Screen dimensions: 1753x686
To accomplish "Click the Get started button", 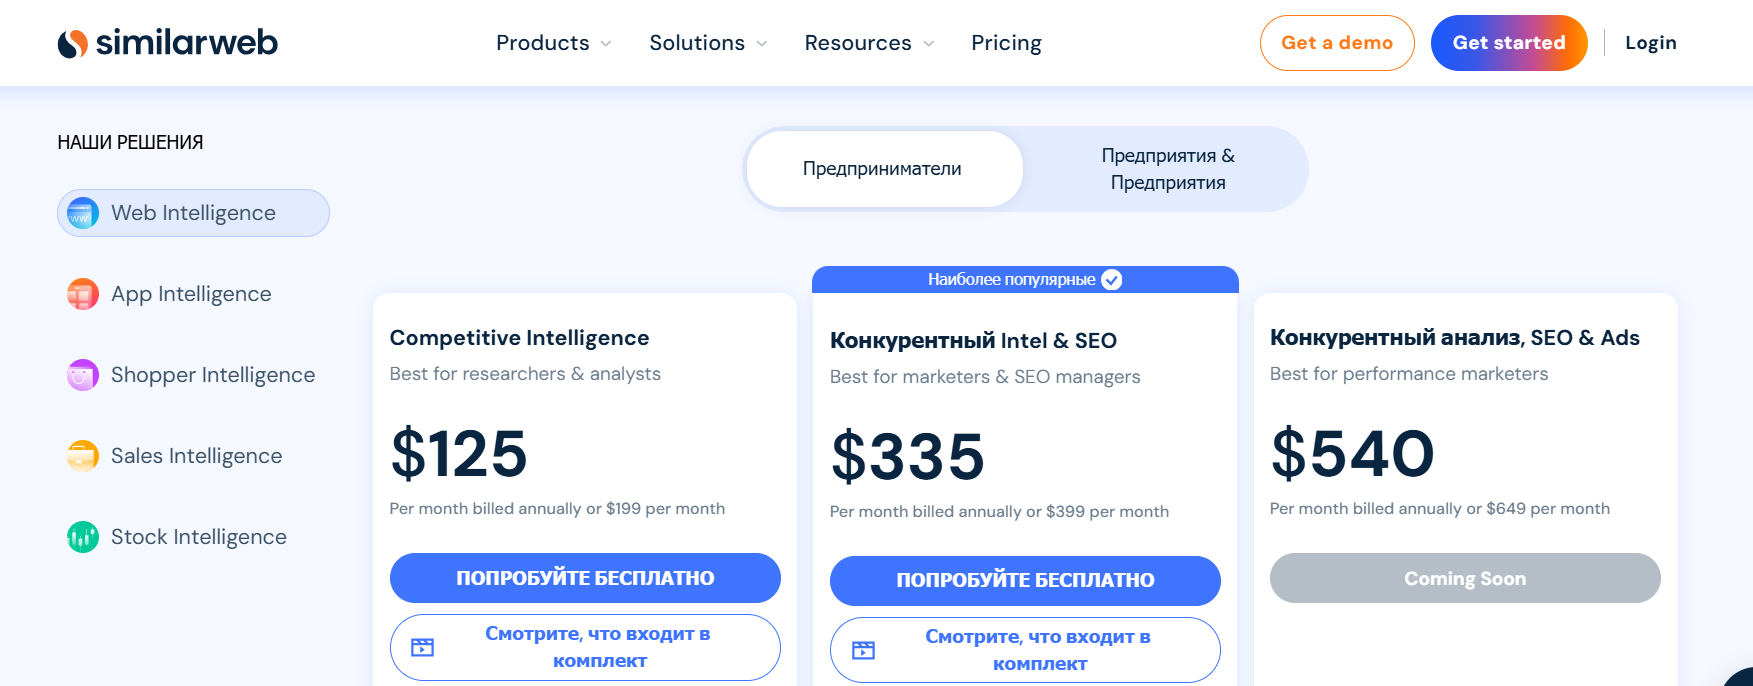I will pyautogui.click(x=1508, y=43).
